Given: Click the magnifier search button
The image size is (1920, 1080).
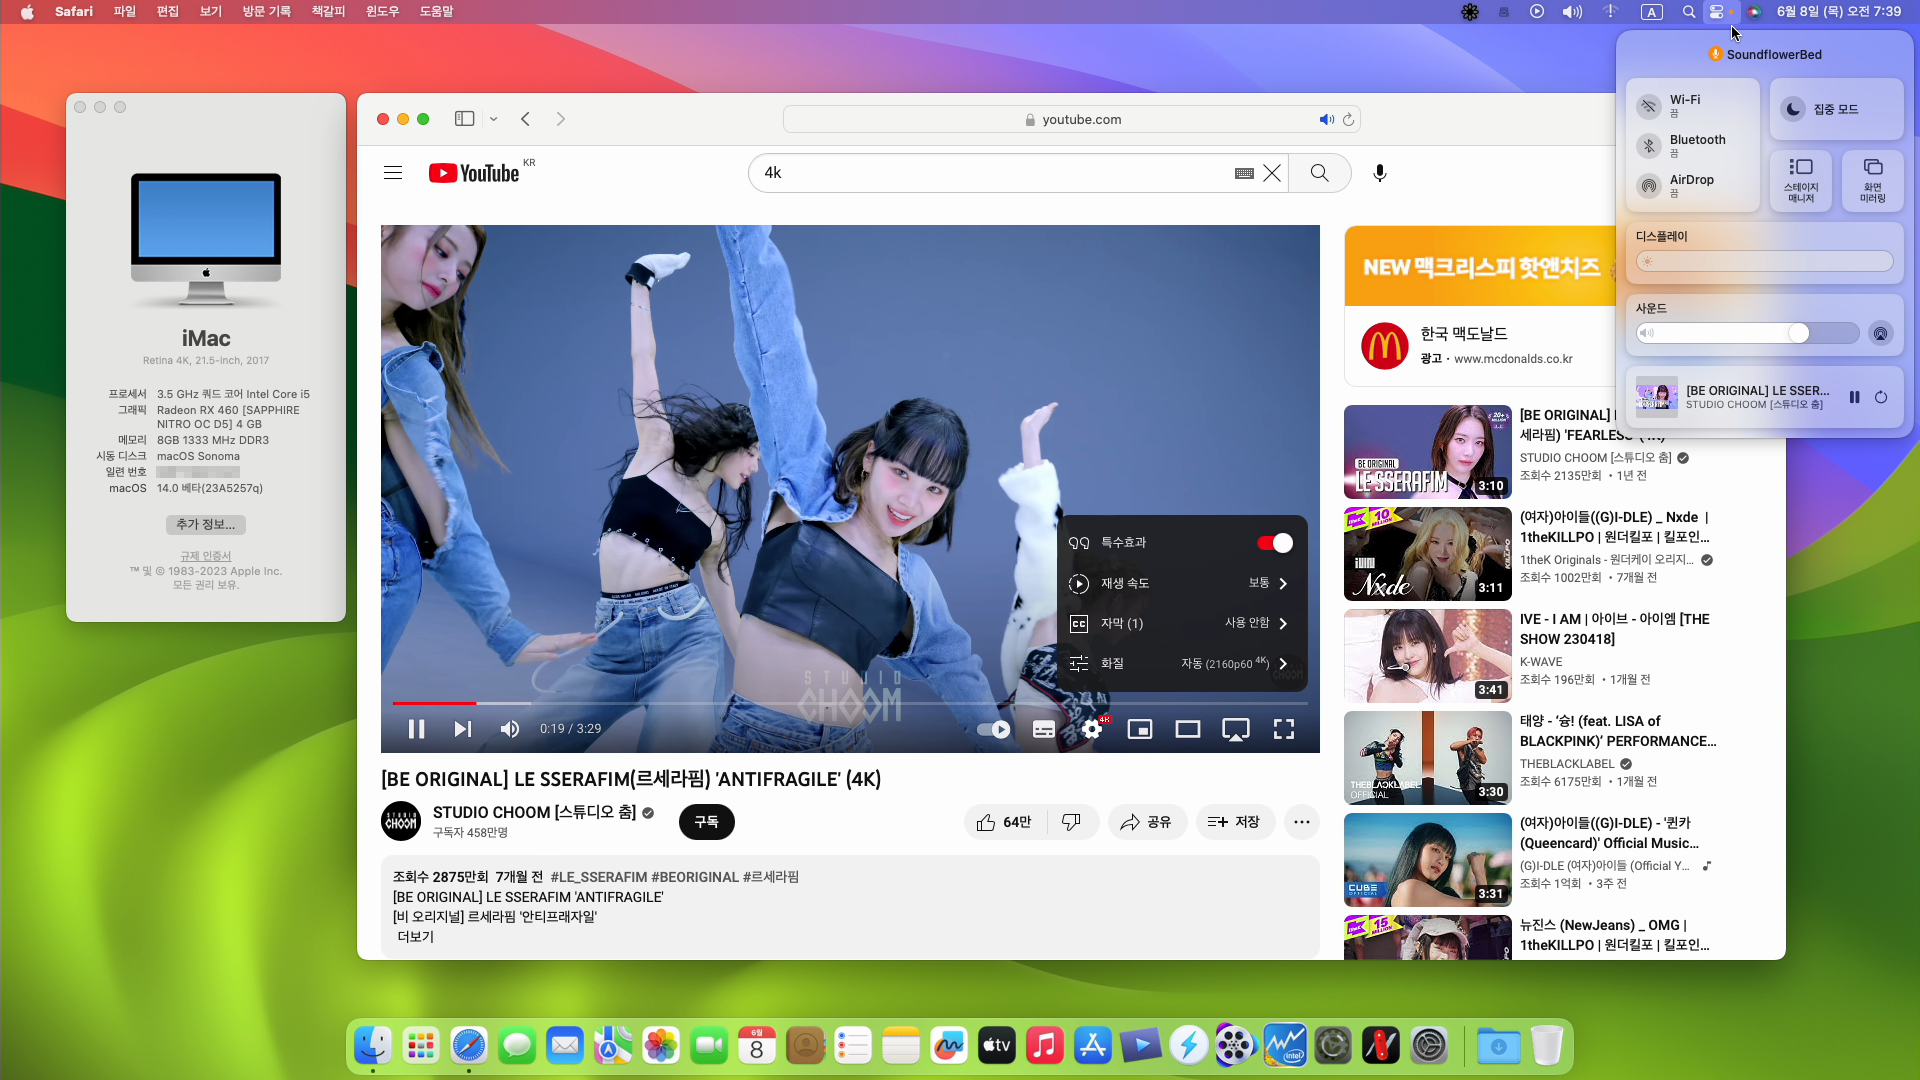Looking at the screenshot, I should pos(1320,173).
